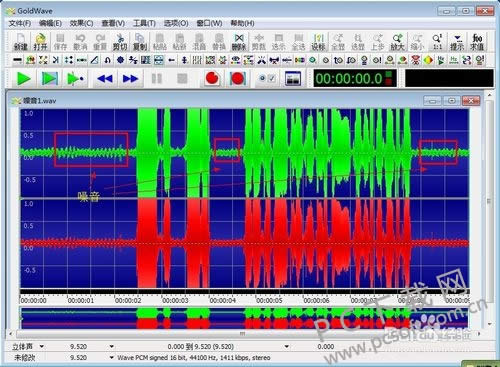Click the second green play-selection button
The image size is (500, 367).
(x=50, y=79)
